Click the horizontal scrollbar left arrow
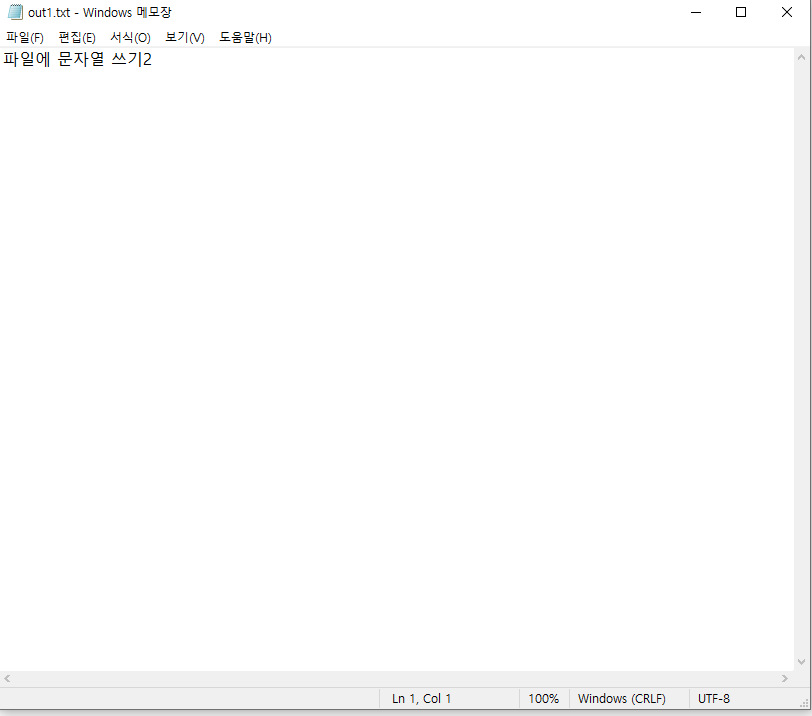The height and width of the screenshot is (716, 812). [7, 678]
